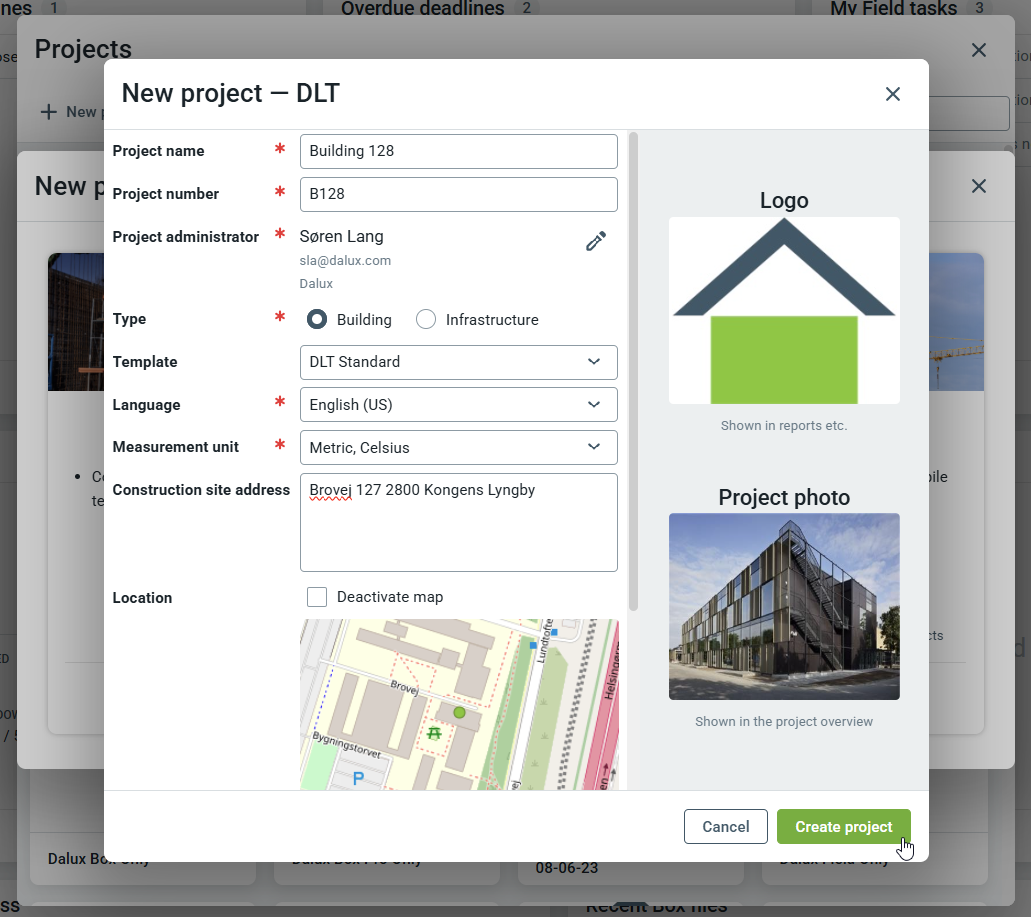Click the house logo image
The height and width of the screenshot is (917, 1031).
[784, 311]
